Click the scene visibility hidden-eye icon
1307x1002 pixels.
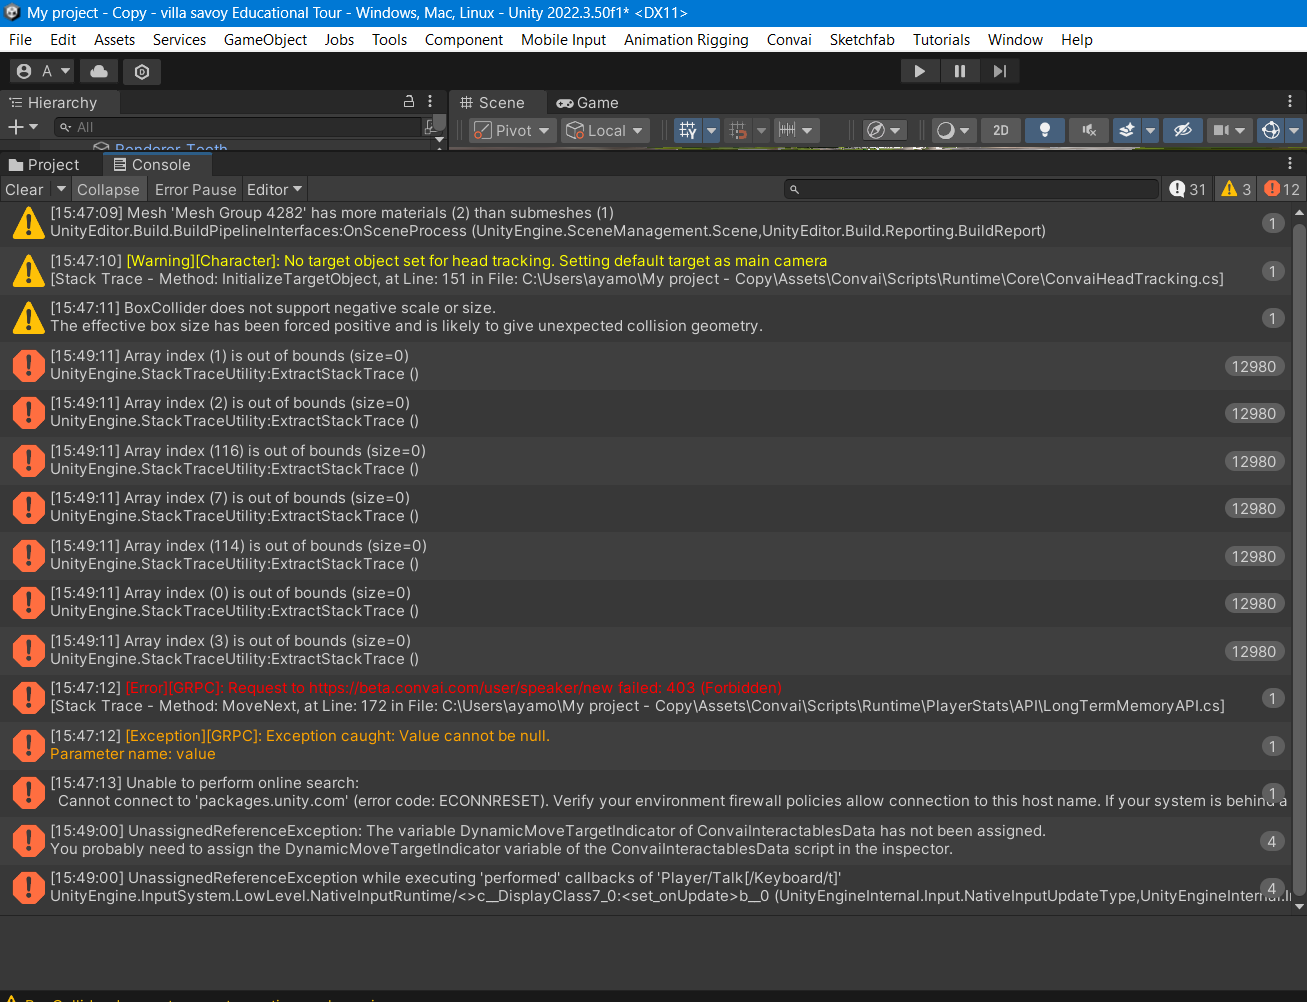tap(1182, 130)
